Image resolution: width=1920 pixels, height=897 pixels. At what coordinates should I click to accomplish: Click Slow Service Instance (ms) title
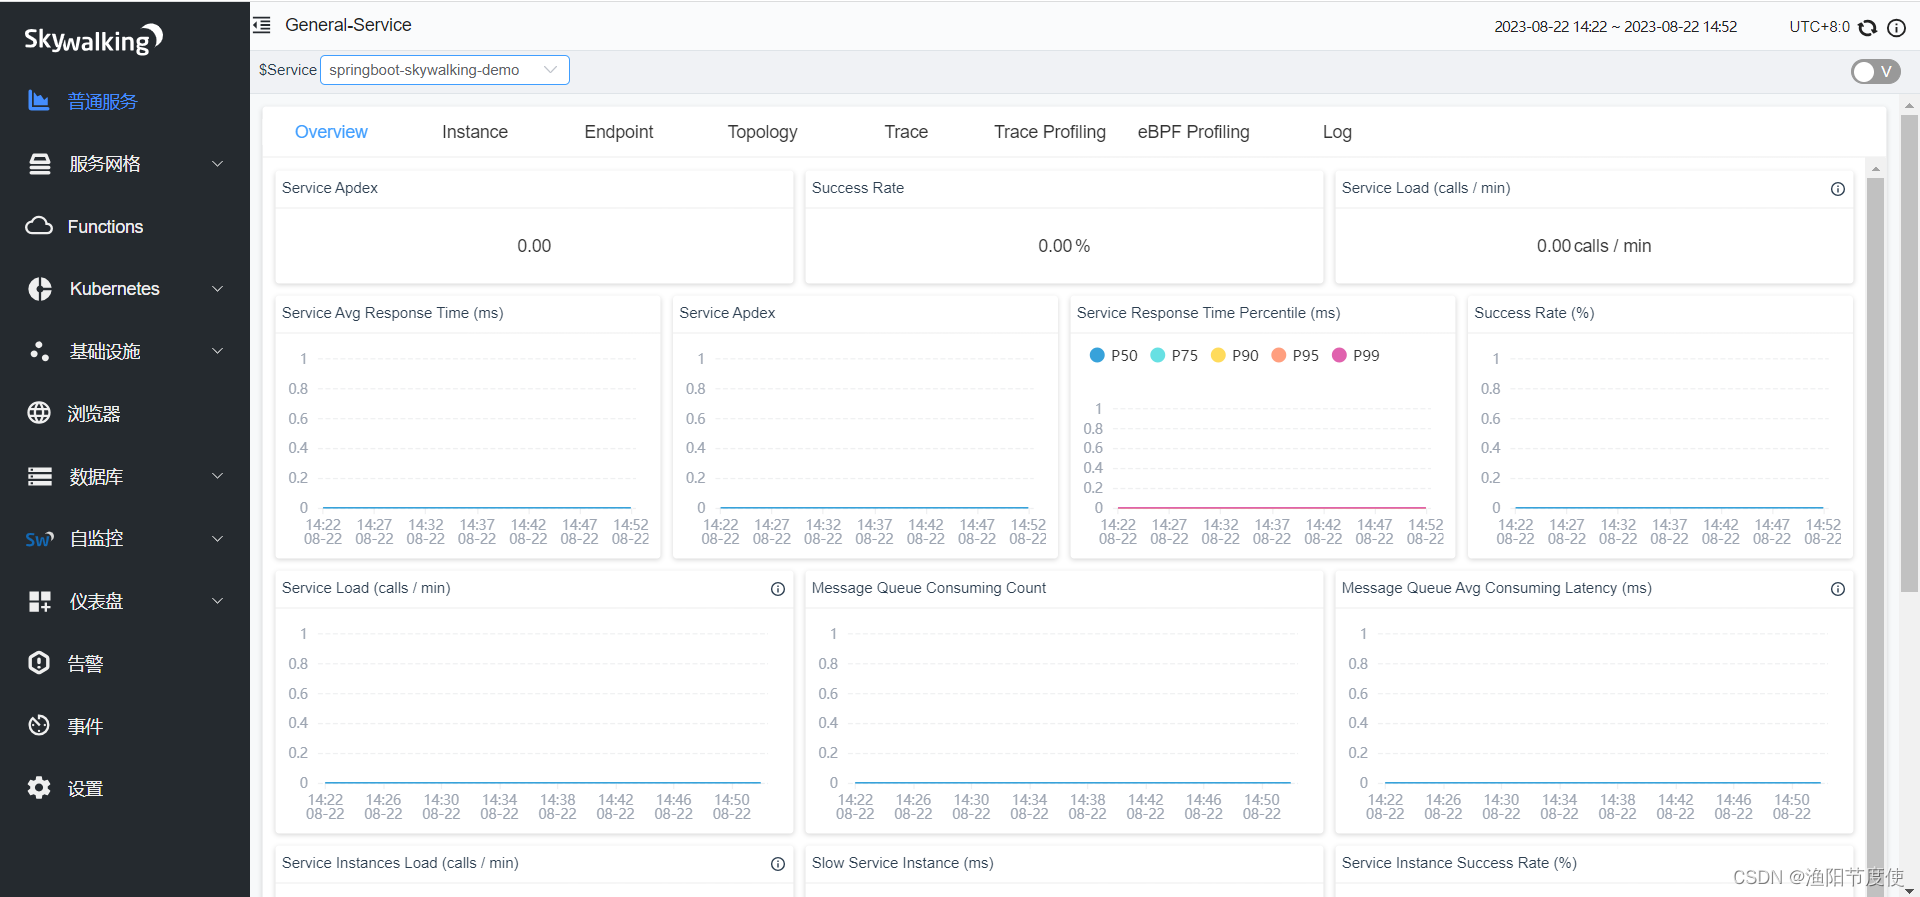[x=903, y=863]
